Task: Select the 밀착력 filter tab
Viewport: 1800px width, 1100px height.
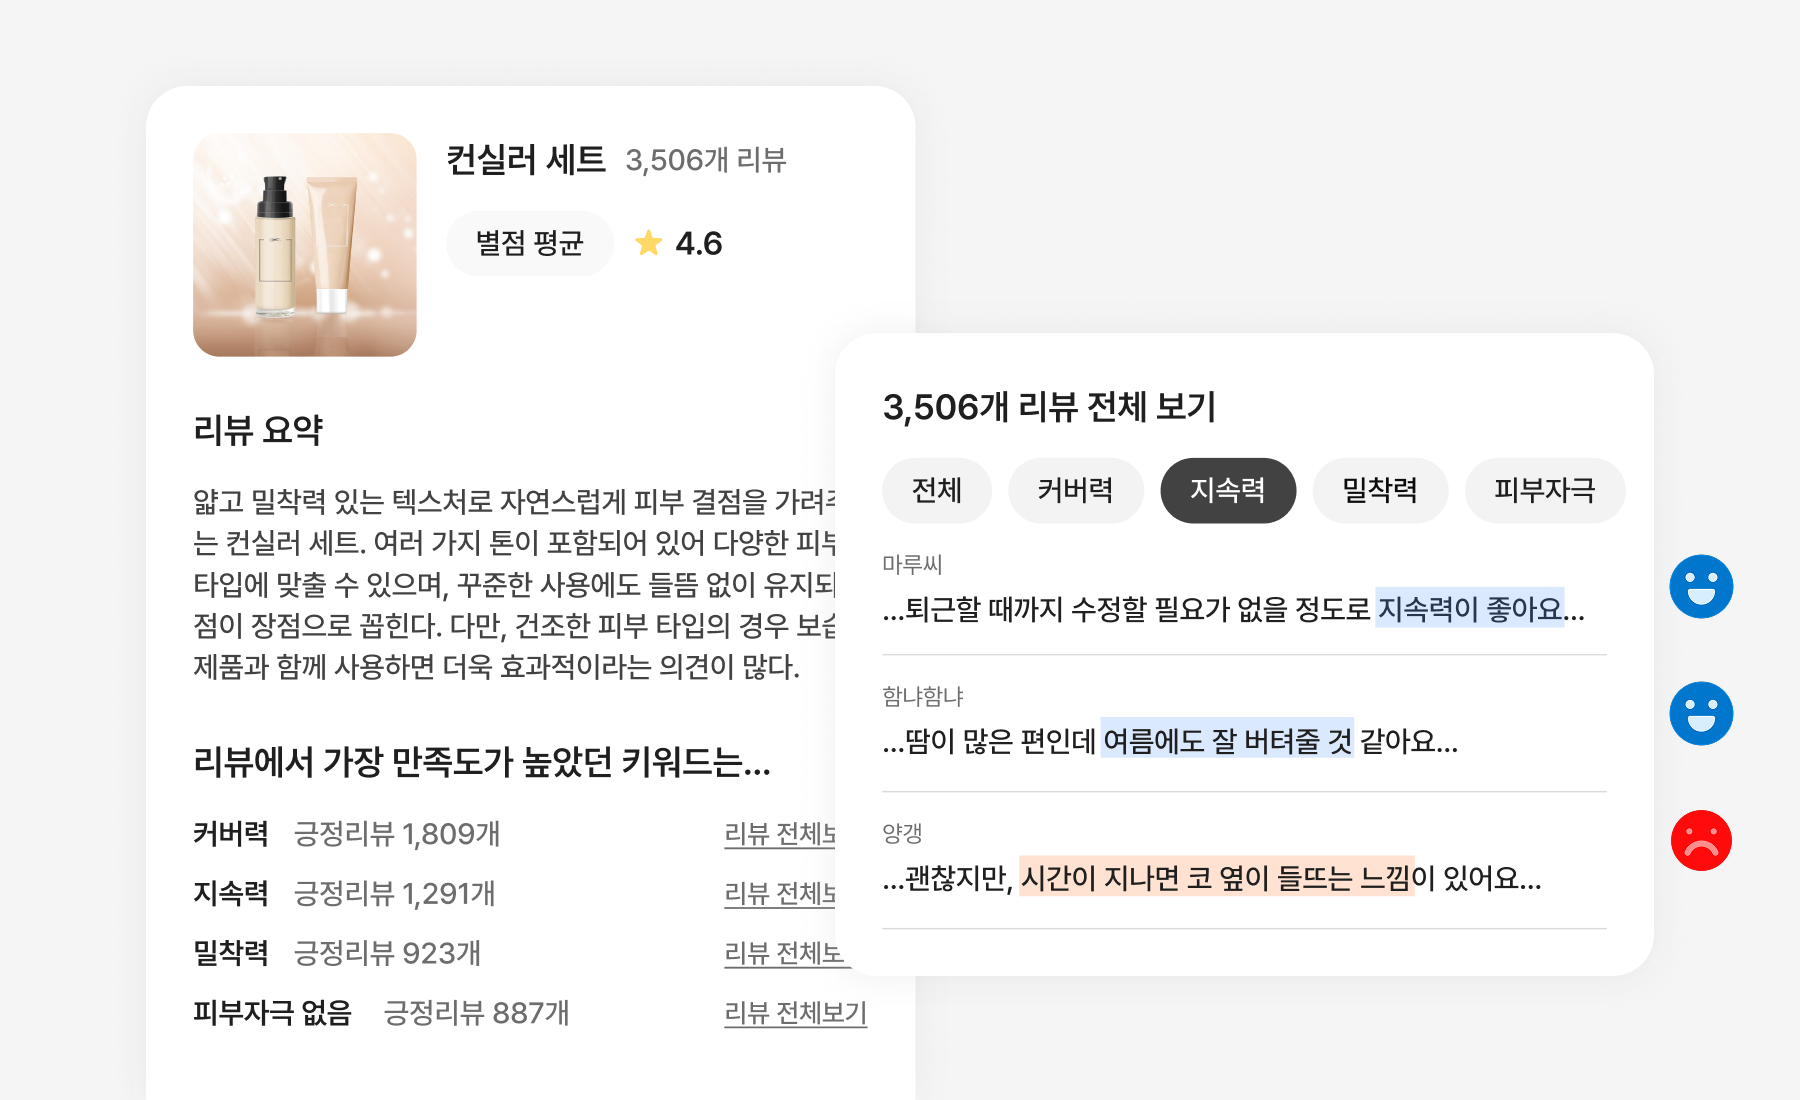Action: pos(1379,490)
